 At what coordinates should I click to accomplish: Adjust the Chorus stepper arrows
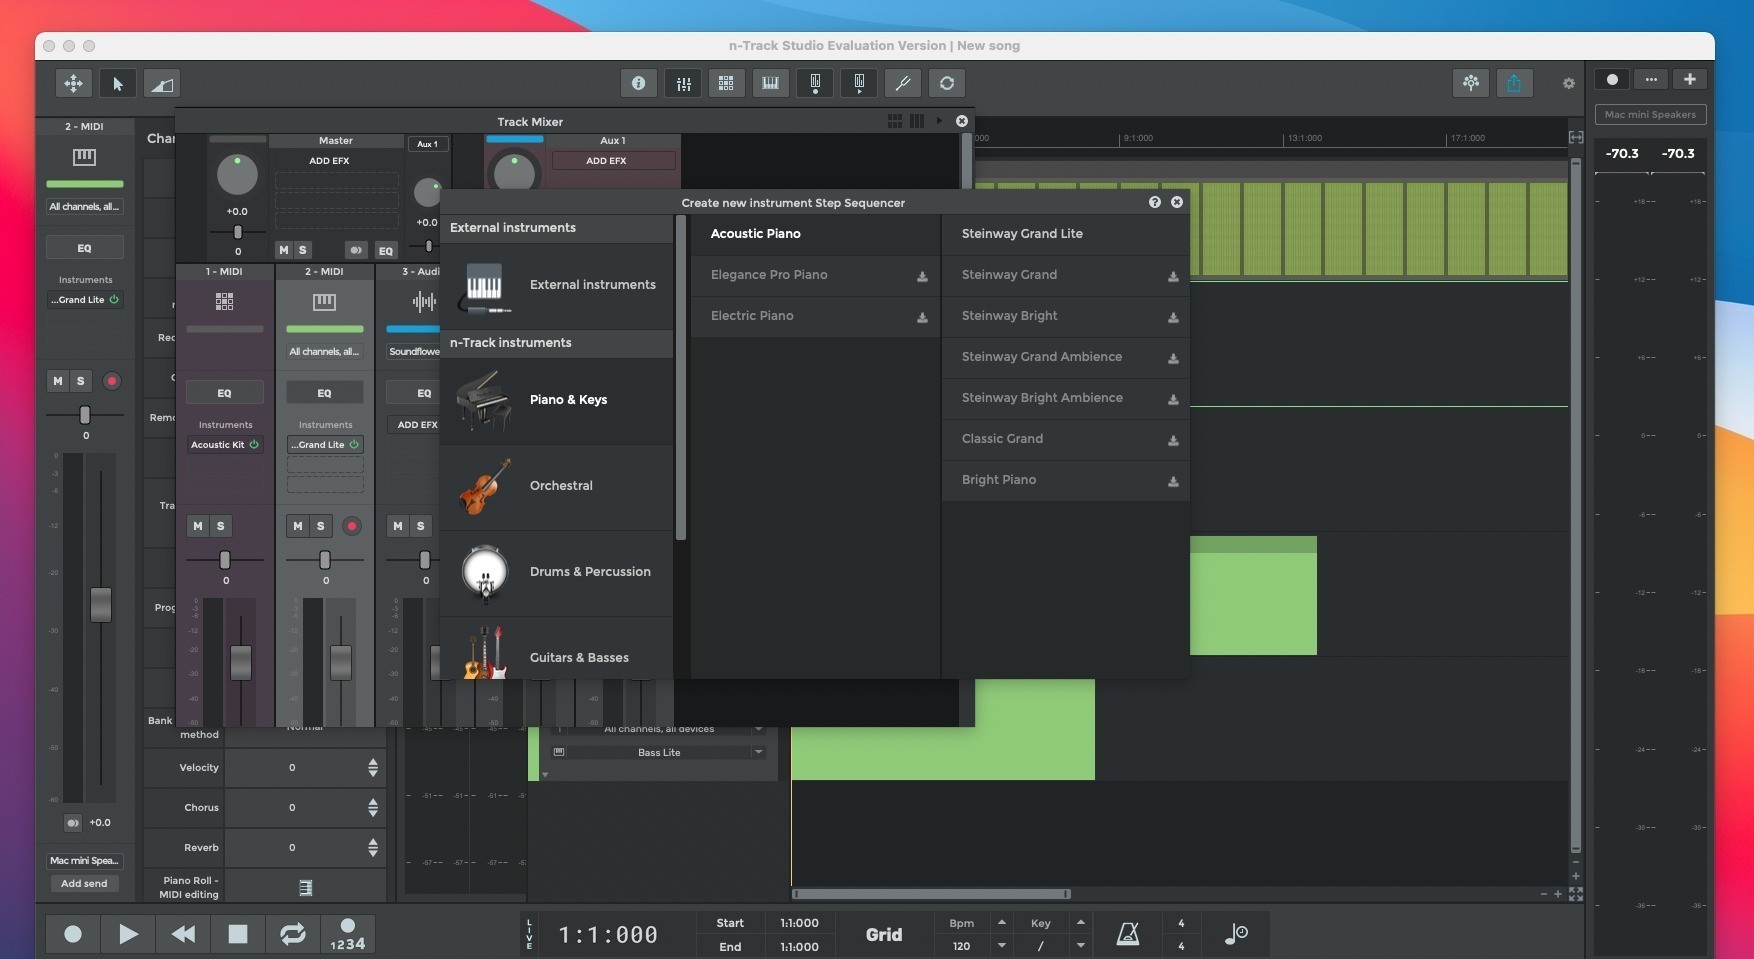[x=373, y=807]
